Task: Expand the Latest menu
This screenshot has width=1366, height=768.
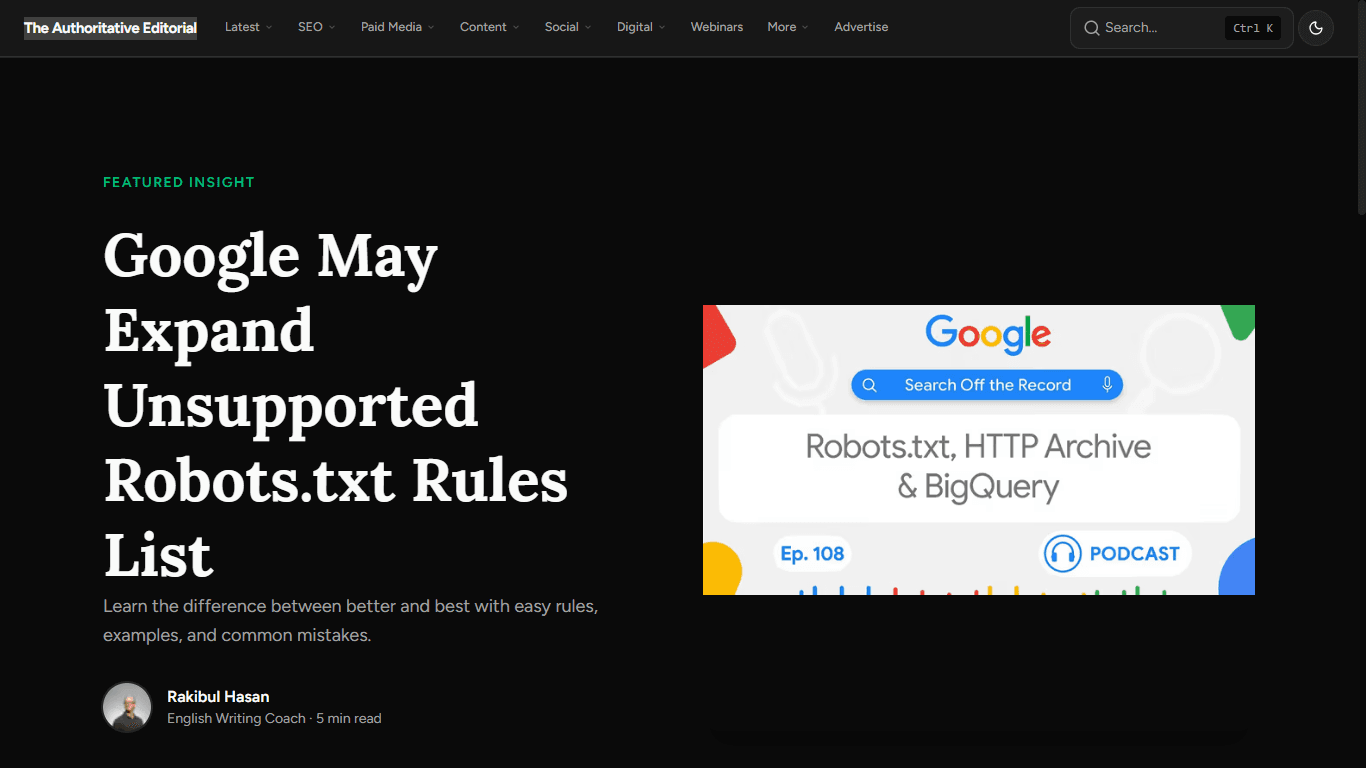Action: click(x=248, y=27)
